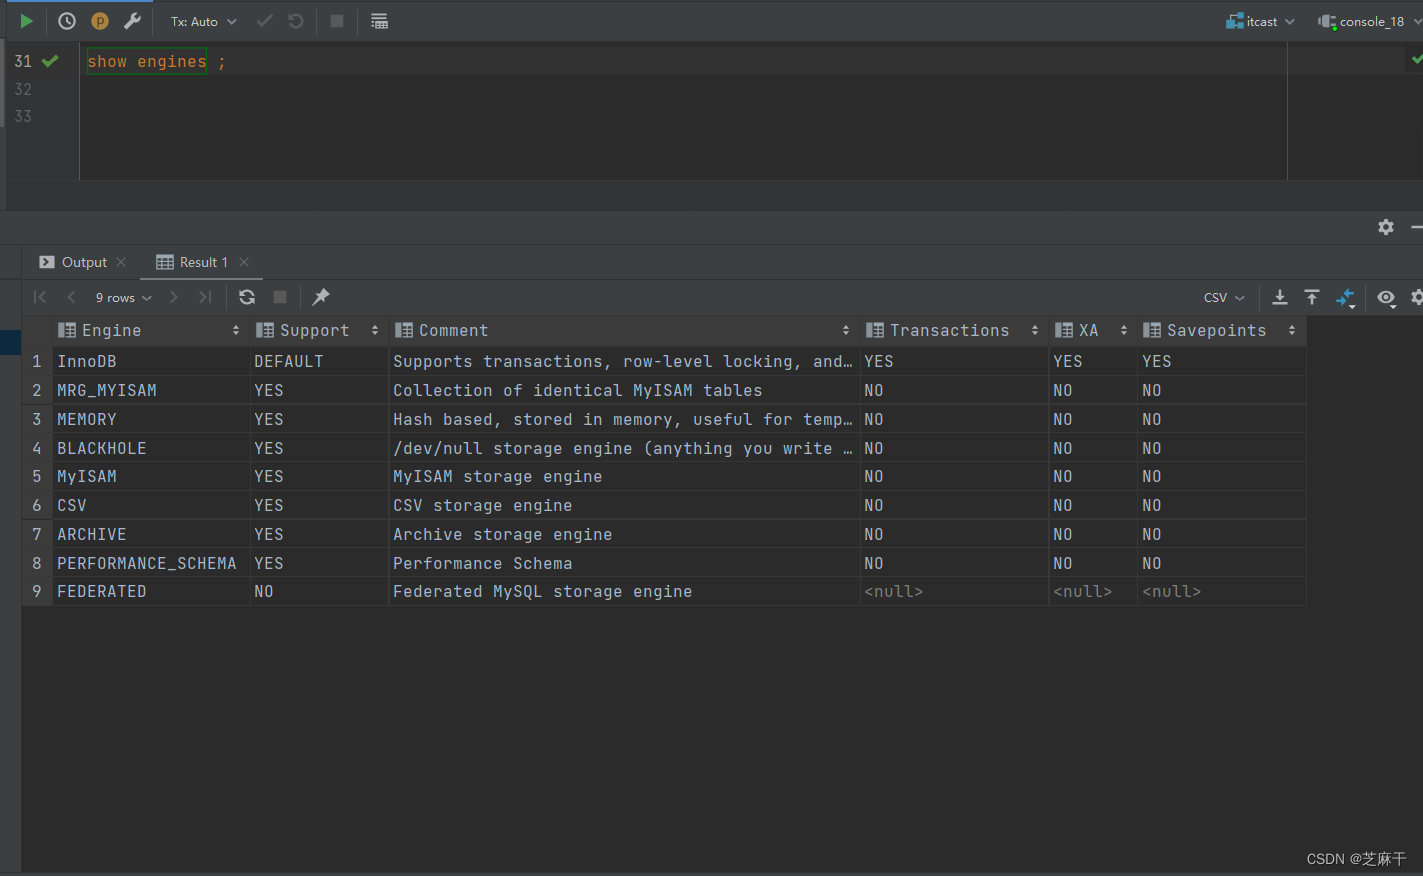Pin the Result 1 tab using the pin icon

click(320, 297)
